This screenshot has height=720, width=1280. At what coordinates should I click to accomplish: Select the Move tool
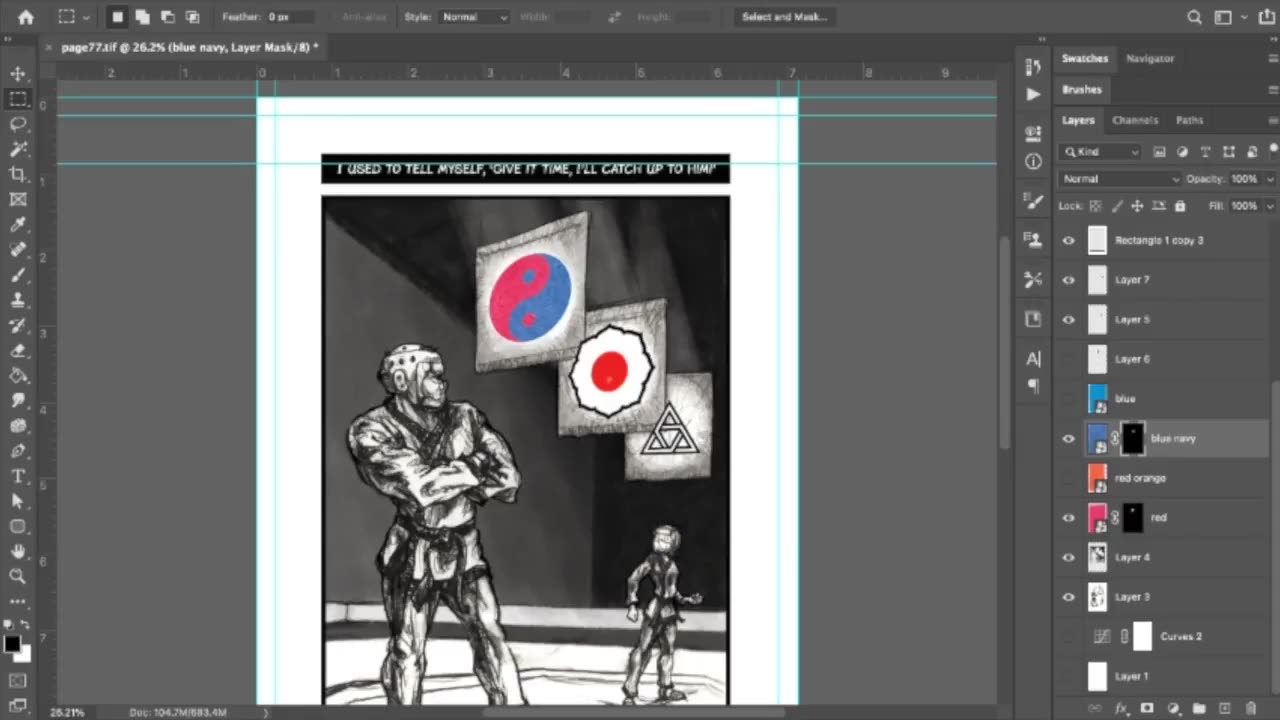pos(18,74)
